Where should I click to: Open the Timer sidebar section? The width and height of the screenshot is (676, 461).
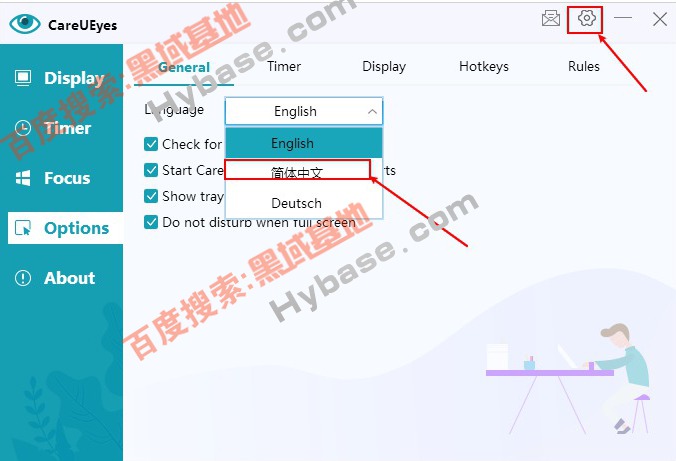pyautogui.click(x=61, y=128)
